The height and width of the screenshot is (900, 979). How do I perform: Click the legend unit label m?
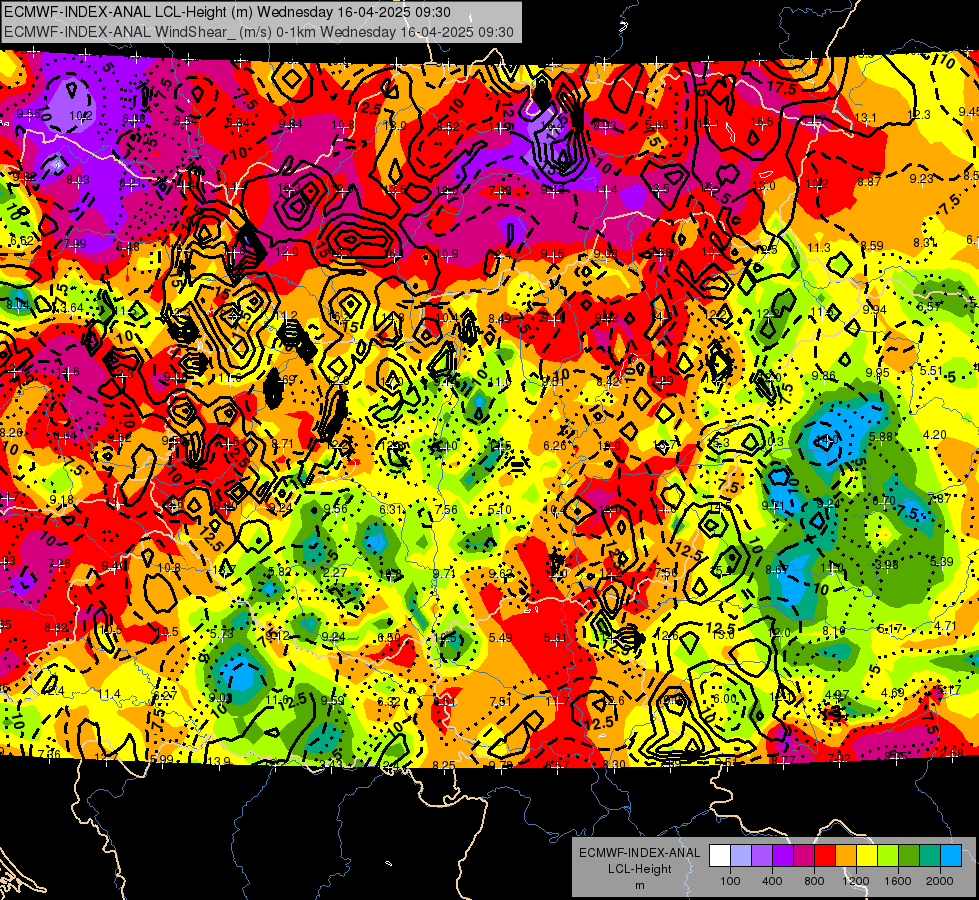(x=639, y=886)
